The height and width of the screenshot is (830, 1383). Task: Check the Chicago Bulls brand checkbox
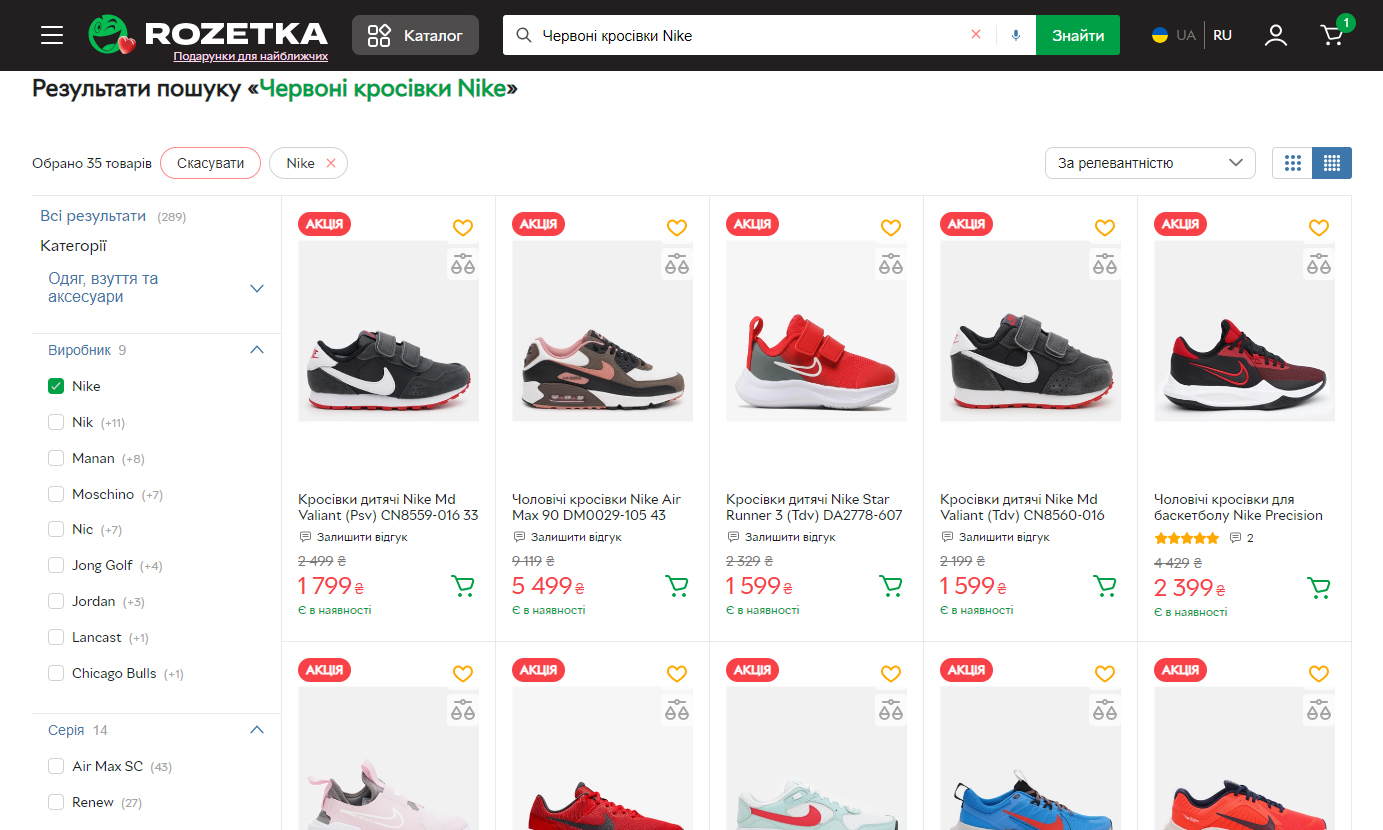(x=56, y=673)
